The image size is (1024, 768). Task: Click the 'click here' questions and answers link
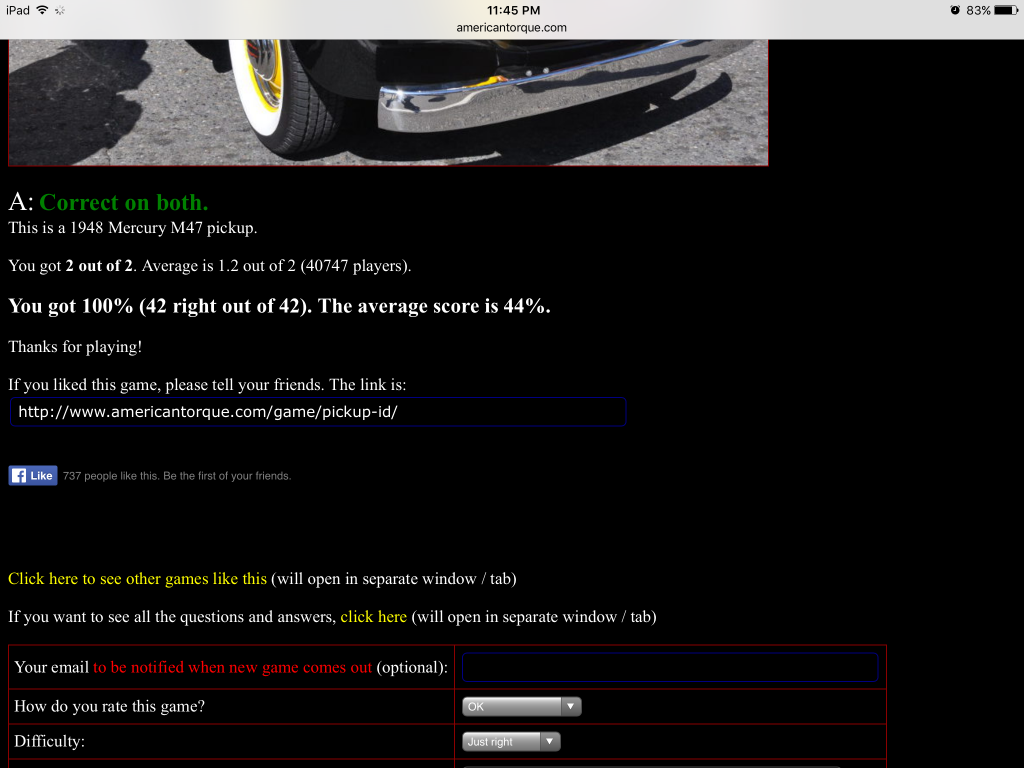point(373,617)
